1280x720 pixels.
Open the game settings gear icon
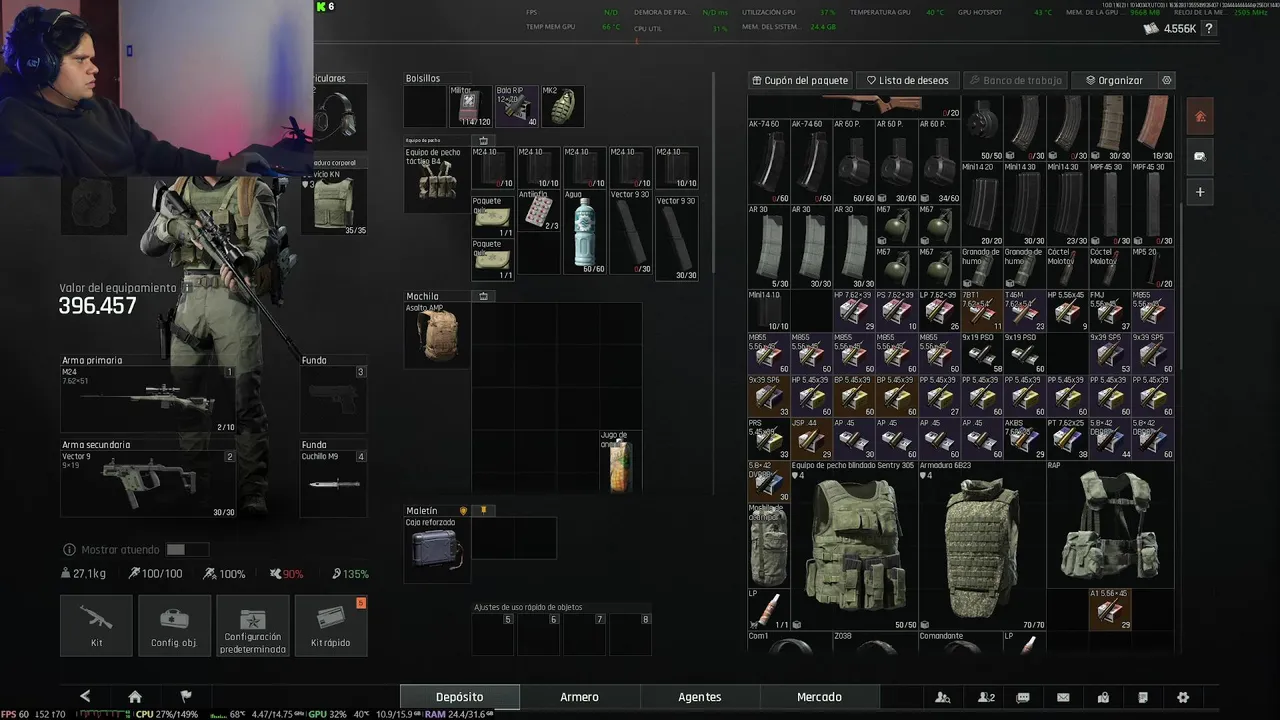pyautogui.click(x=1183, y=697)
